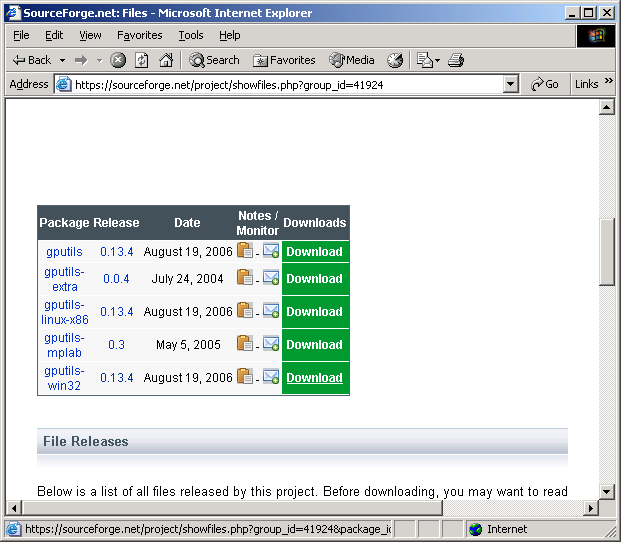The height and width of the screenshot is (542, 621).
Task: Open the gputils-linux-x86 package link
Action: [64, 312]
